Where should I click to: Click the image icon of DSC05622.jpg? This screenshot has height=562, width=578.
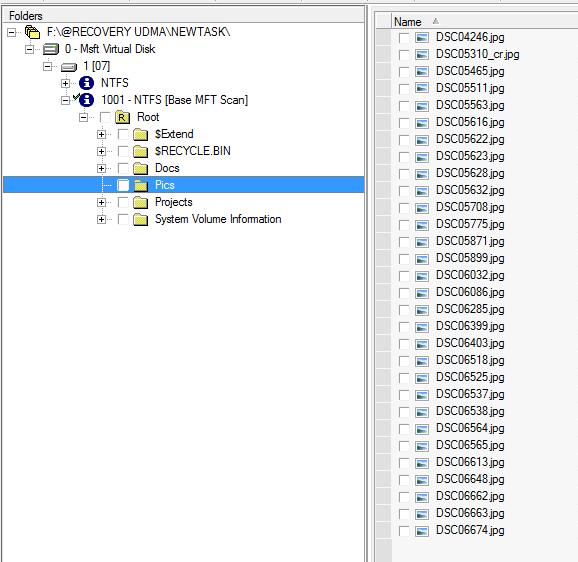(422, 140)
